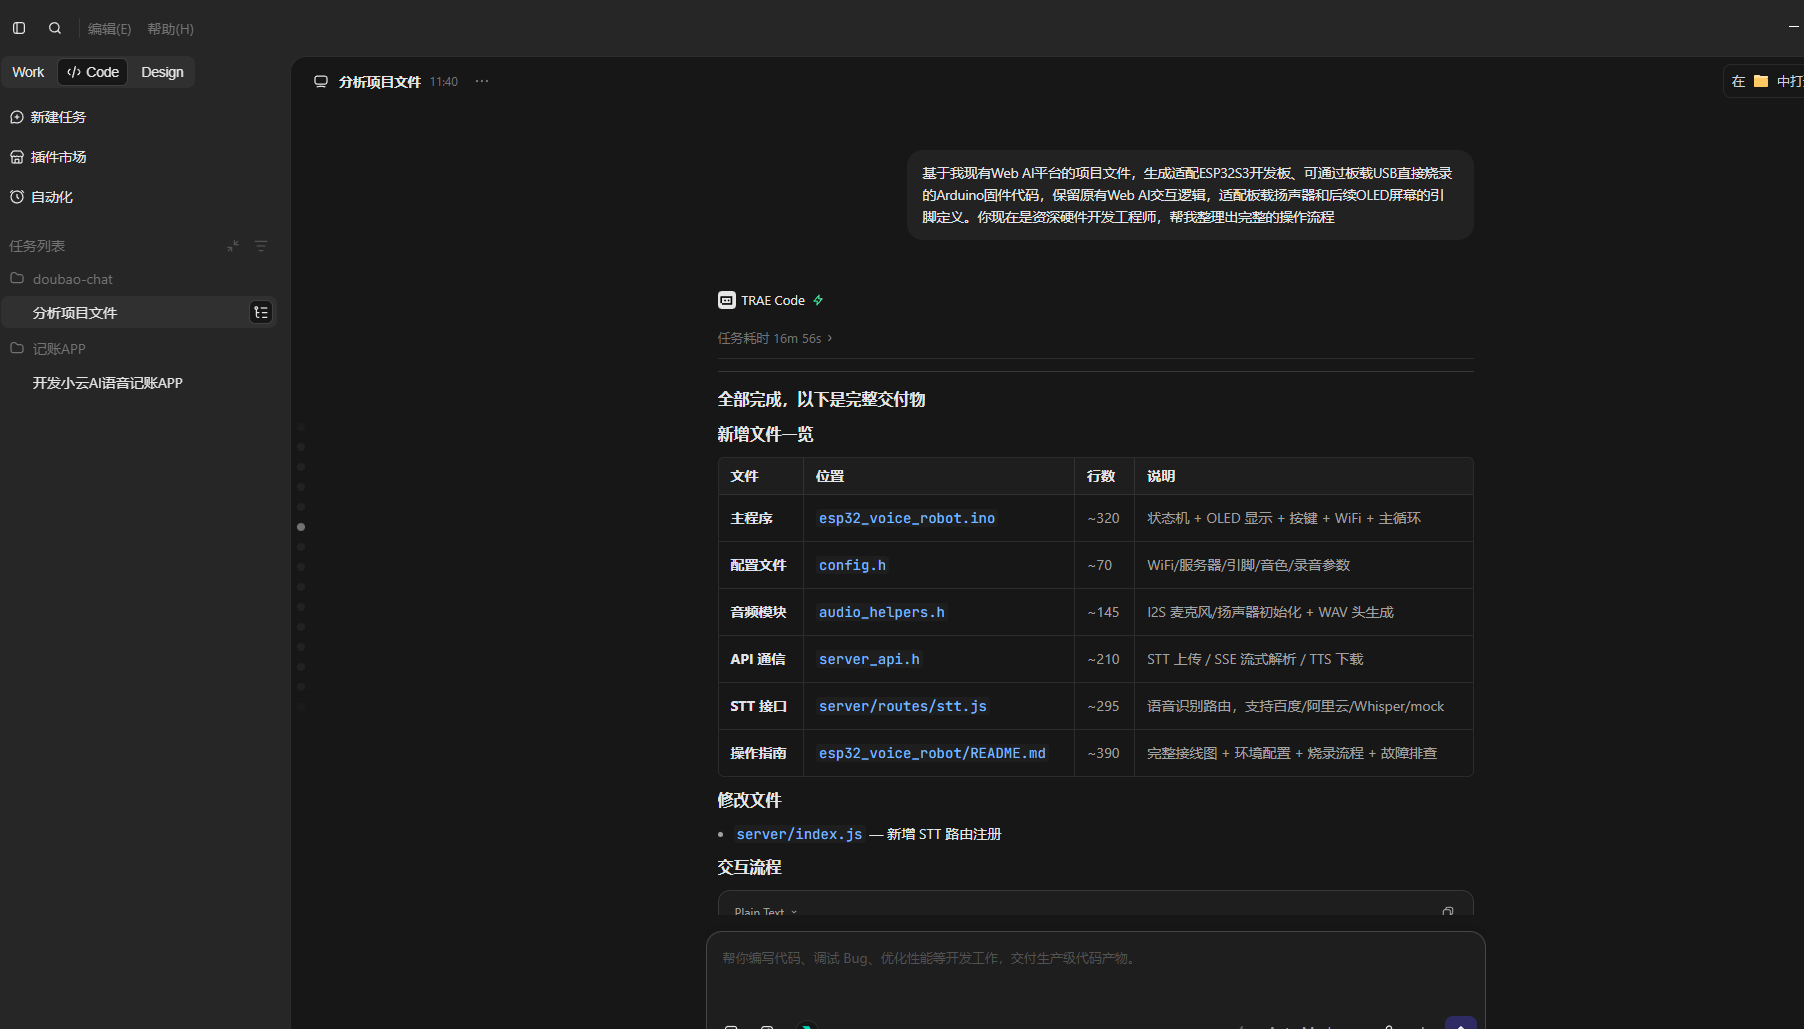Open the server/index.js file link

click(x=799, y=834)
